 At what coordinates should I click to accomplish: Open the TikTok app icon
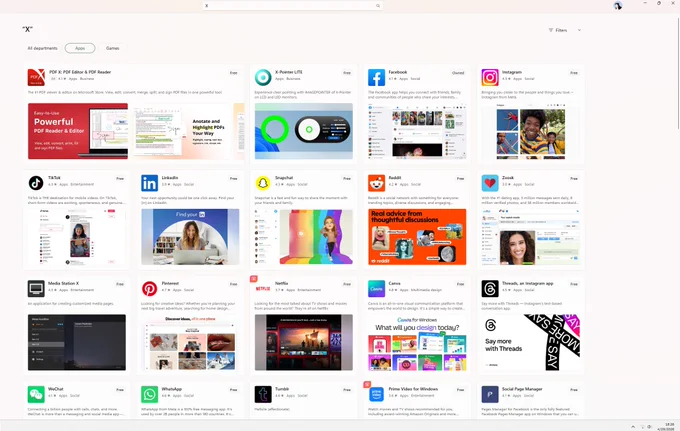[x=36, y=183]
